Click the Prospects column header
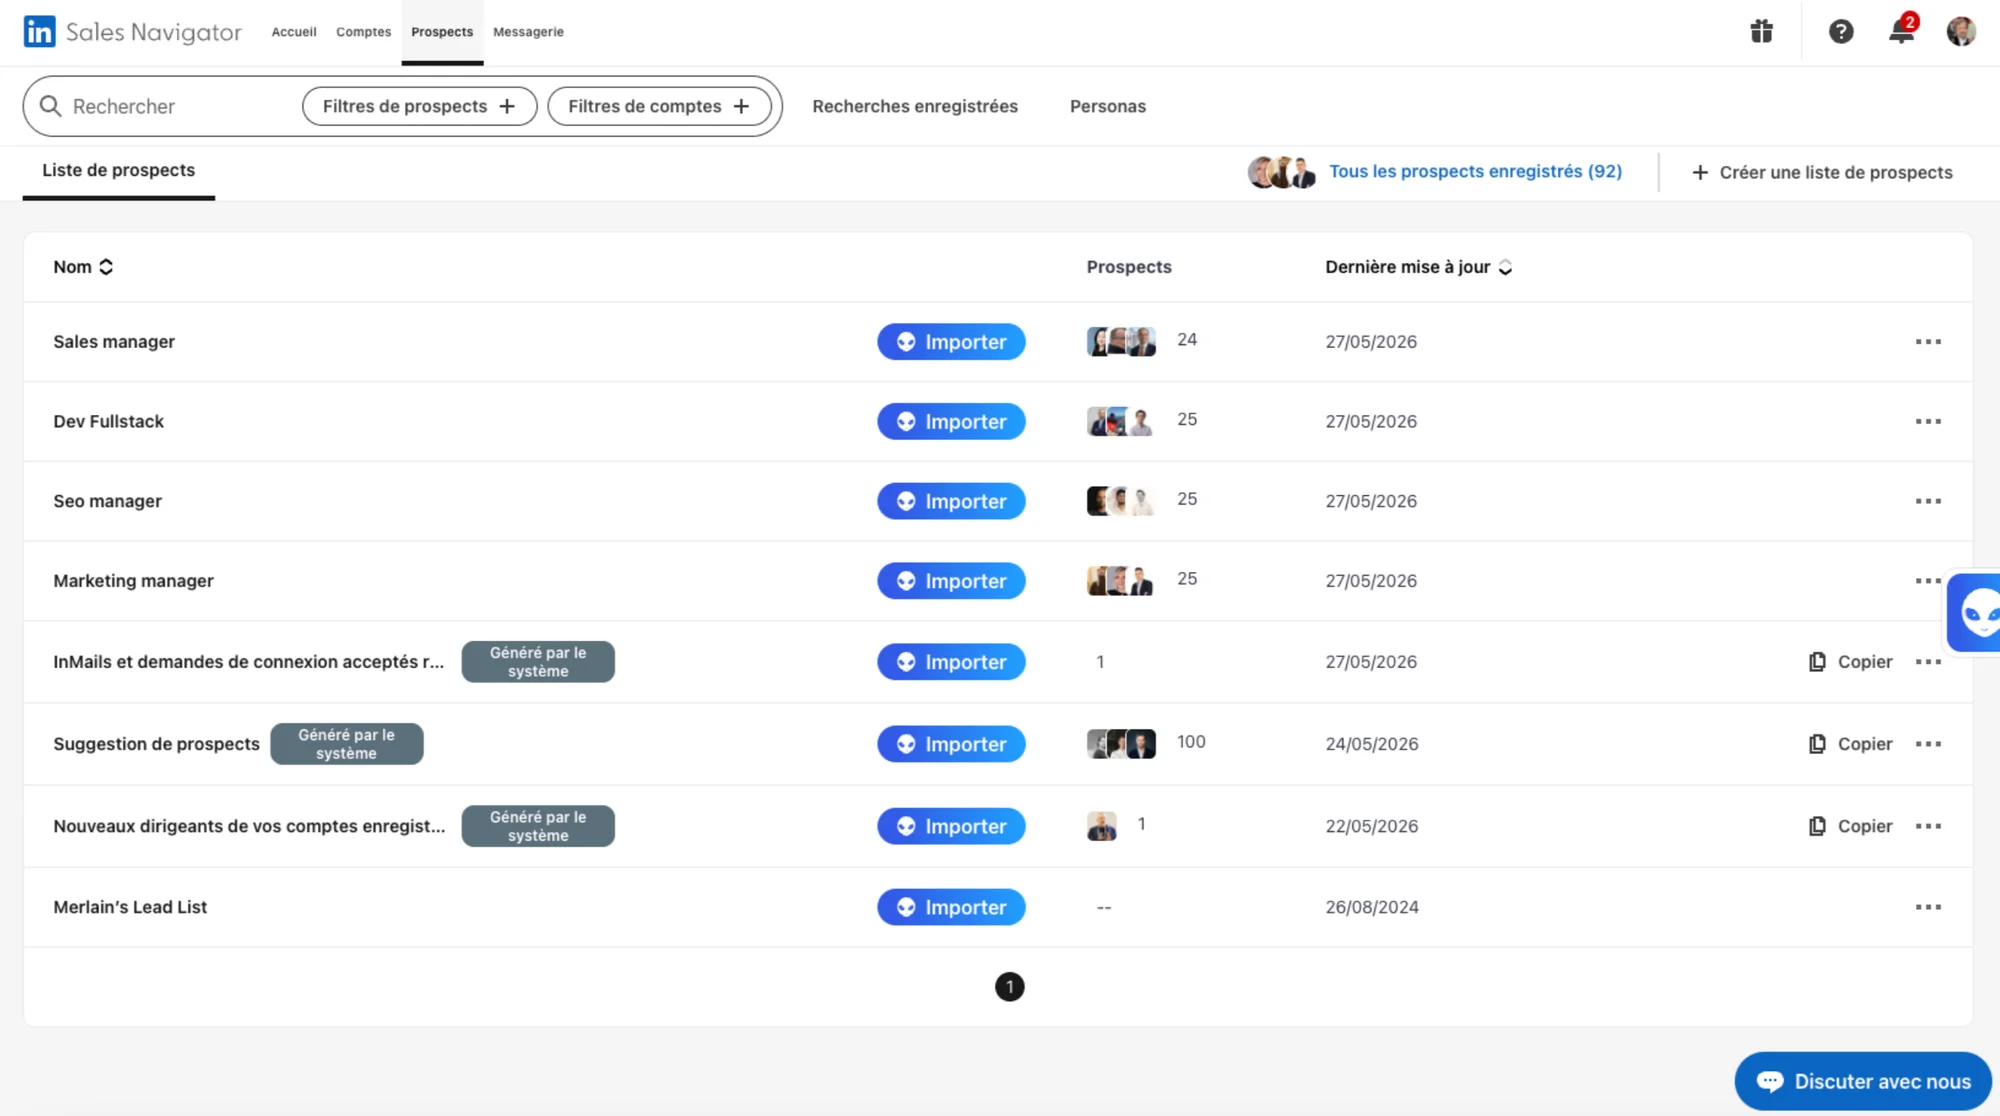 [x=1129, y=267]
